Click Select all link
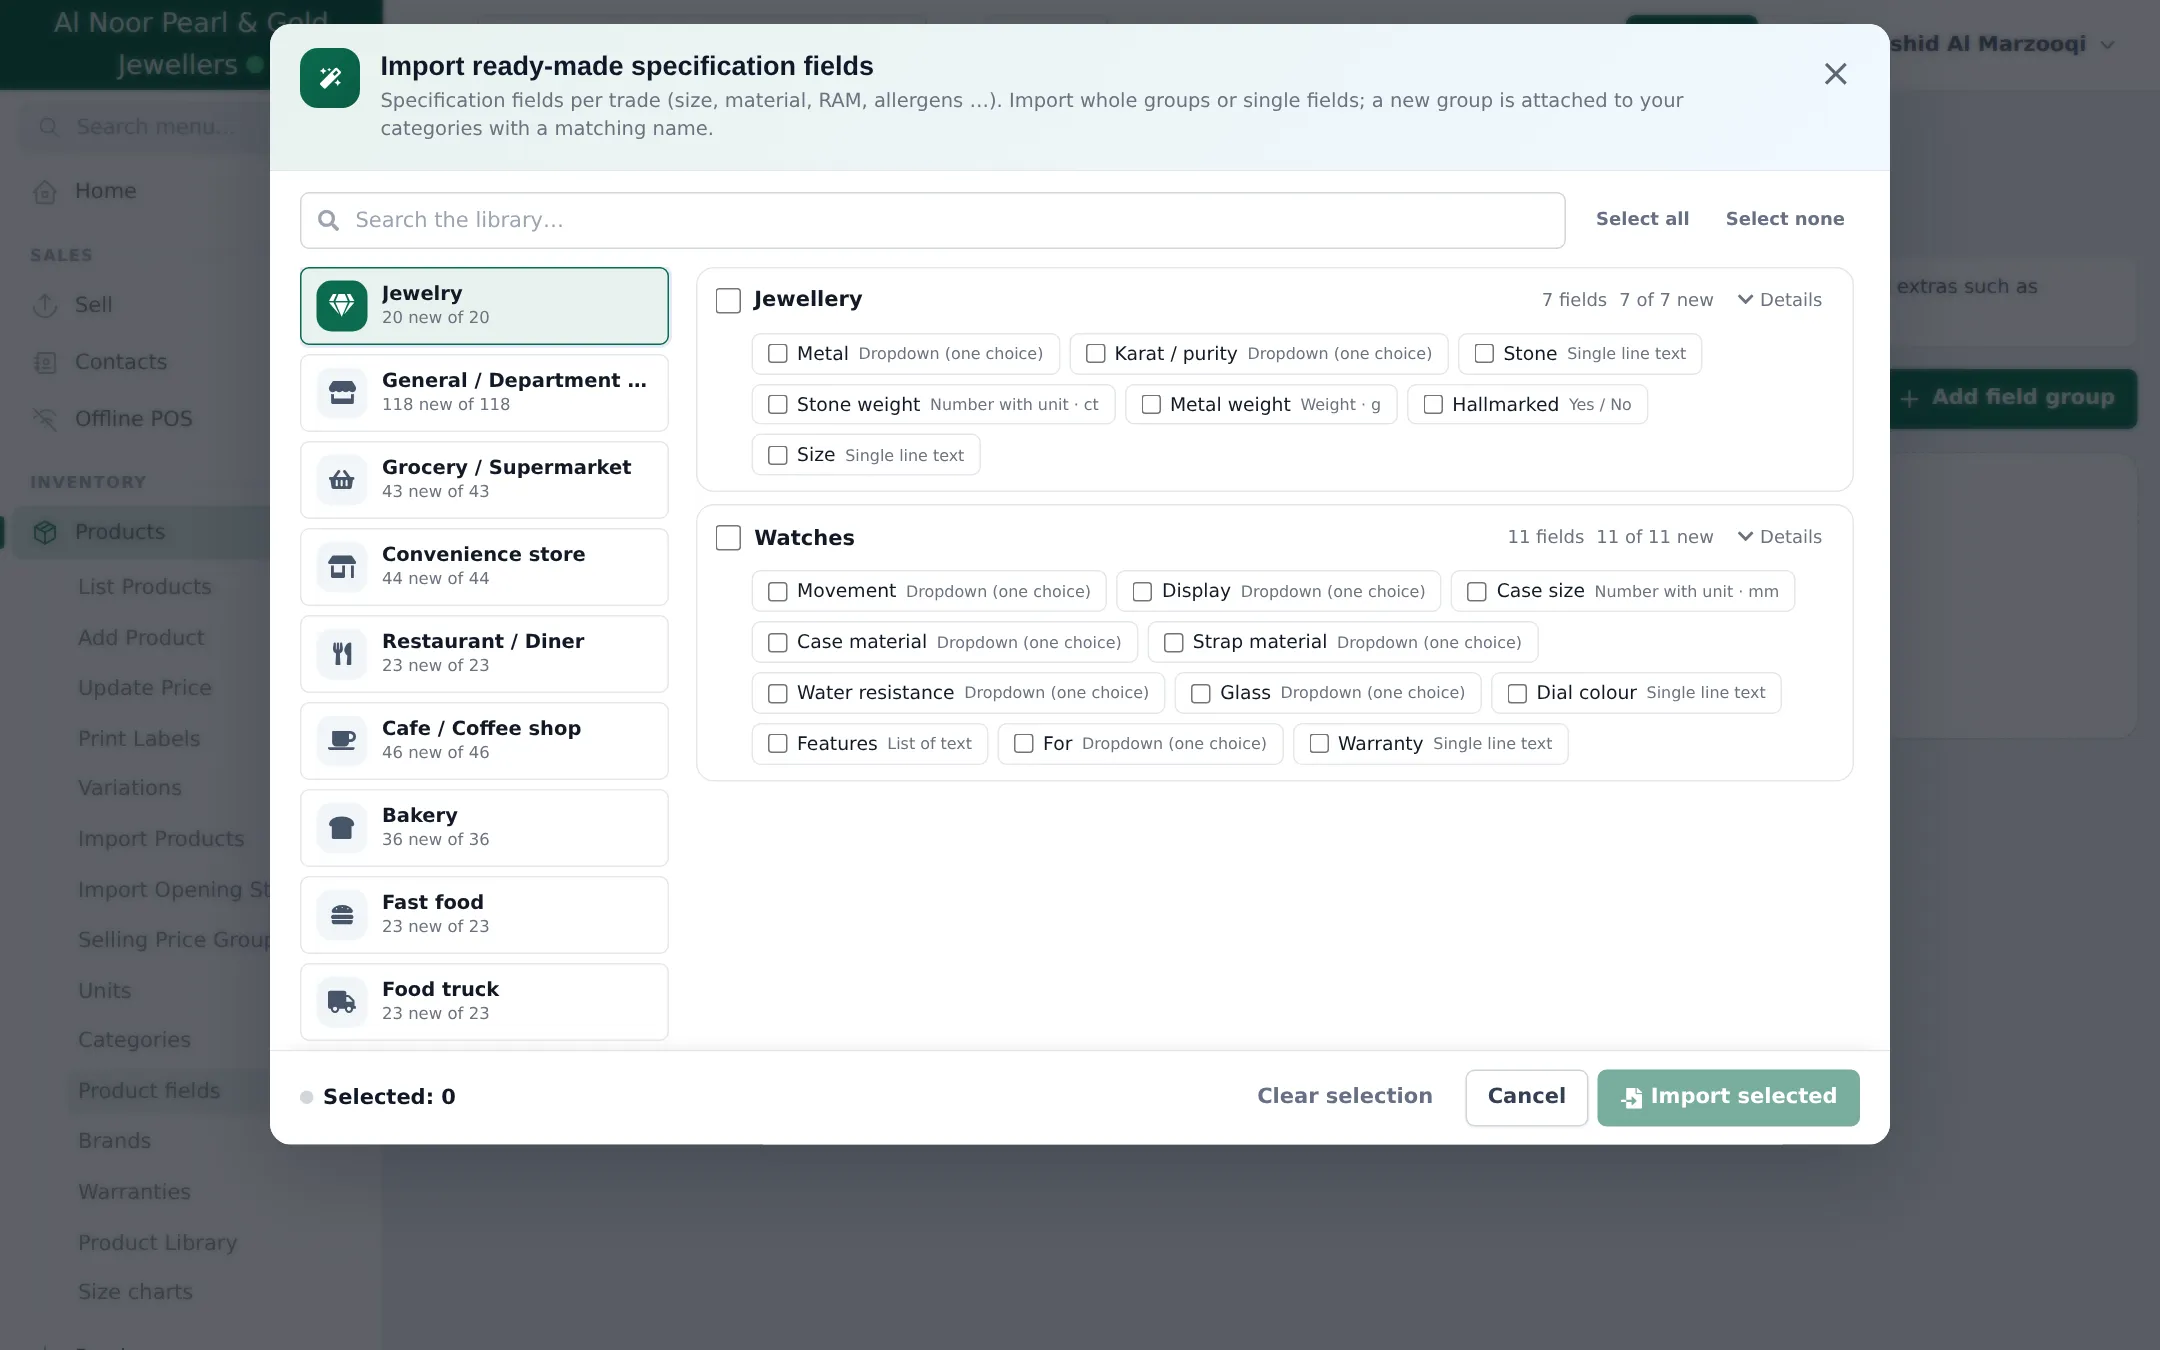 pos(1642,219)
